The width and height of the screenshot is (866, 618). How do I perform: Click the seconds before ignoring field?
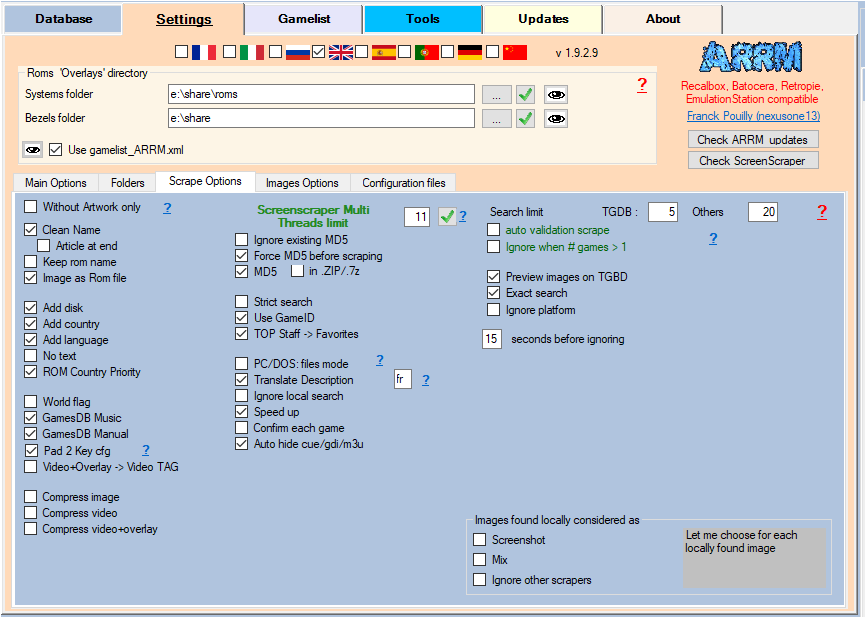pos(491,339)
